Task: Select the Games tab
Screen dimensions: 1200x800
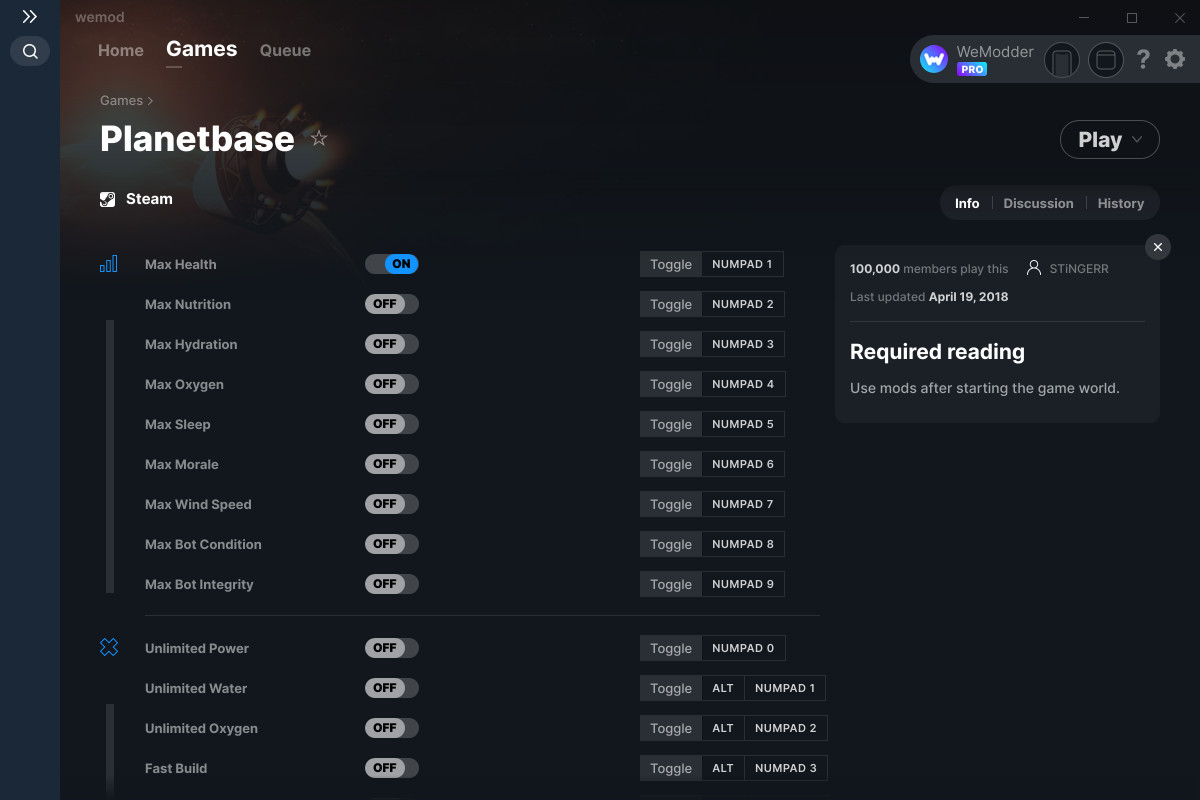Action: pyautogui.click(x=202, y=49)
